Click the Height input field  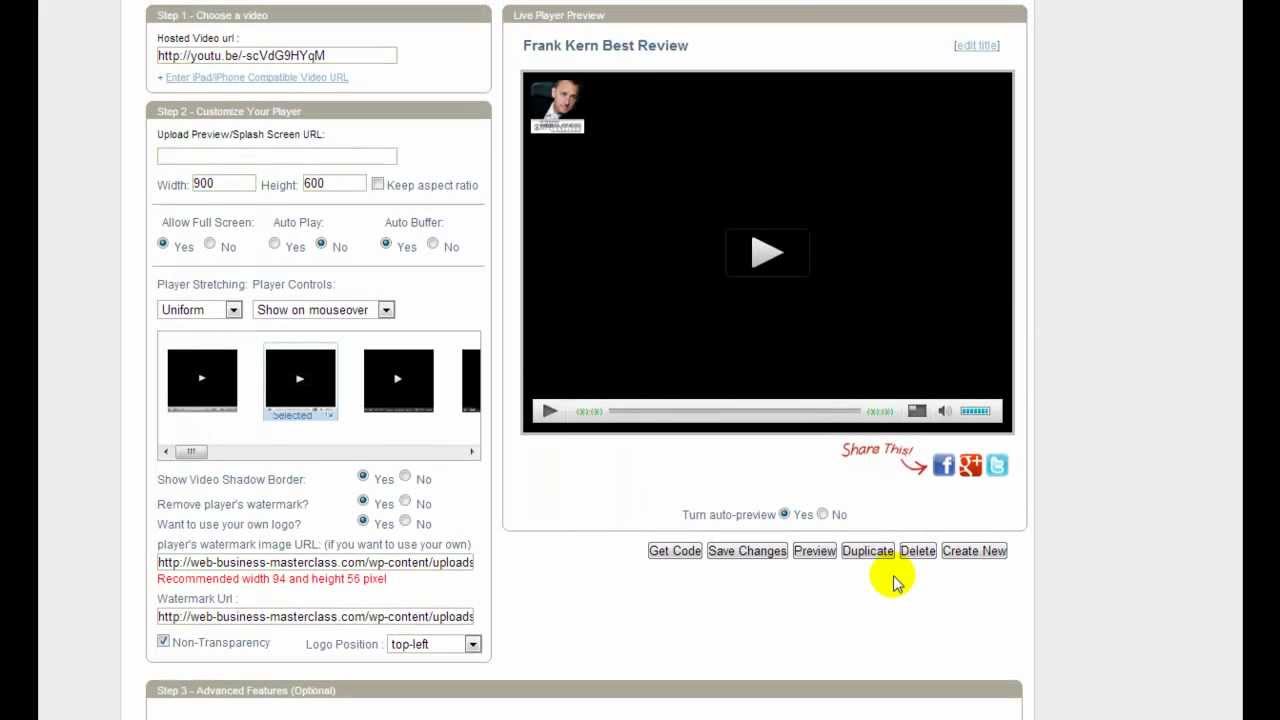pyautogui.click(x=334, y=183)
